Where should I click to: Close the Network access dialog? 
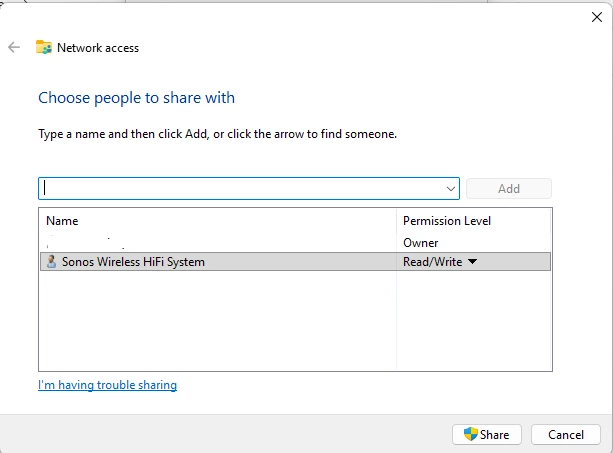click(597, 16)
